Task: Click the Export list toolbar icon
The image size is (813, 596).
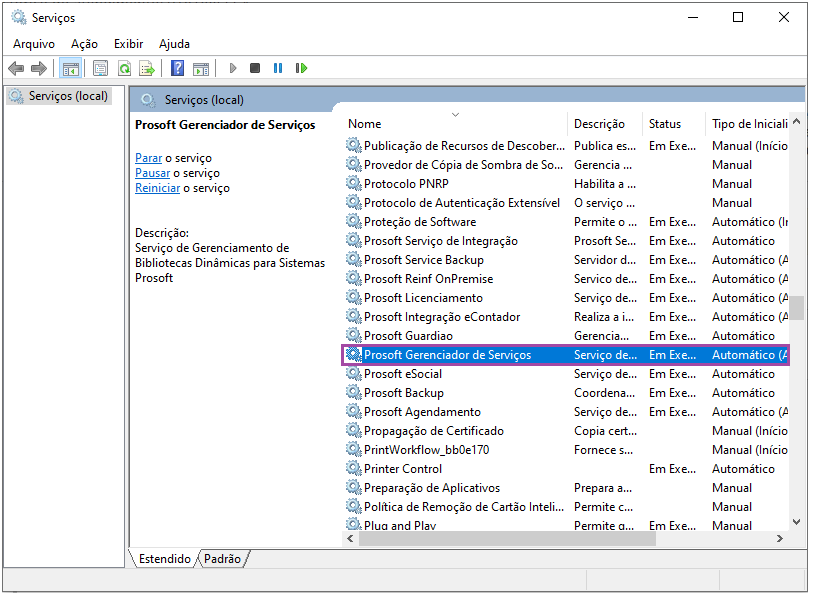Action: pos(147,68)
